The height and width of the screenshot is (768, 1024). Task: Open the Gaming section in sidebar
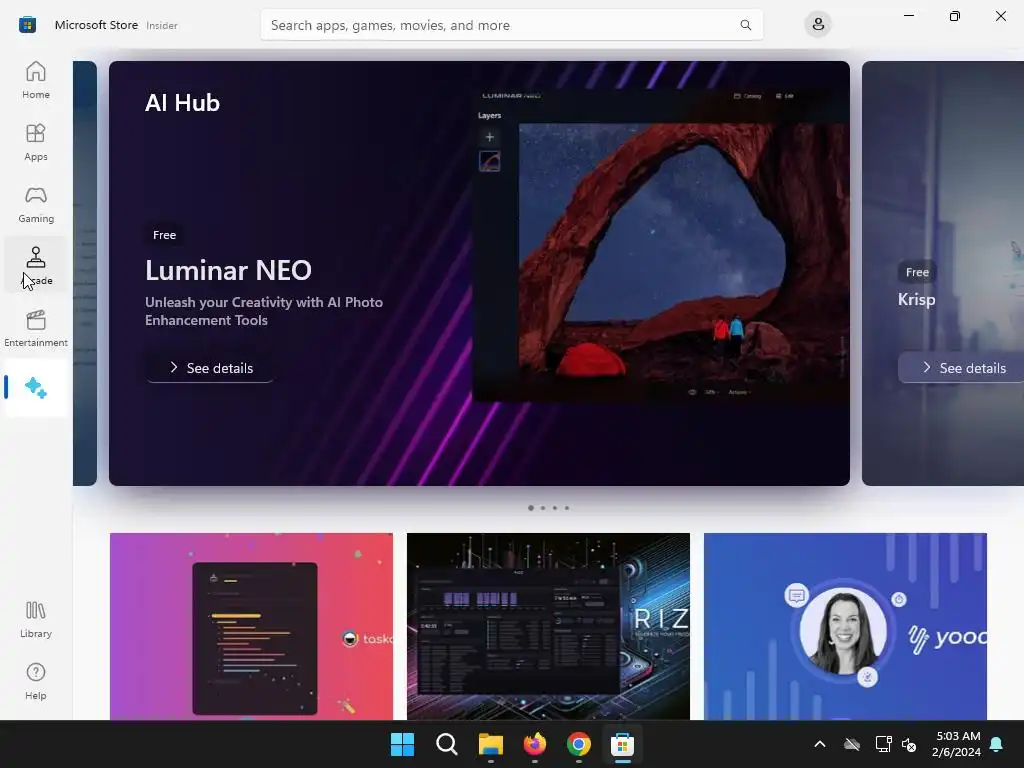[x=36, y=204]
